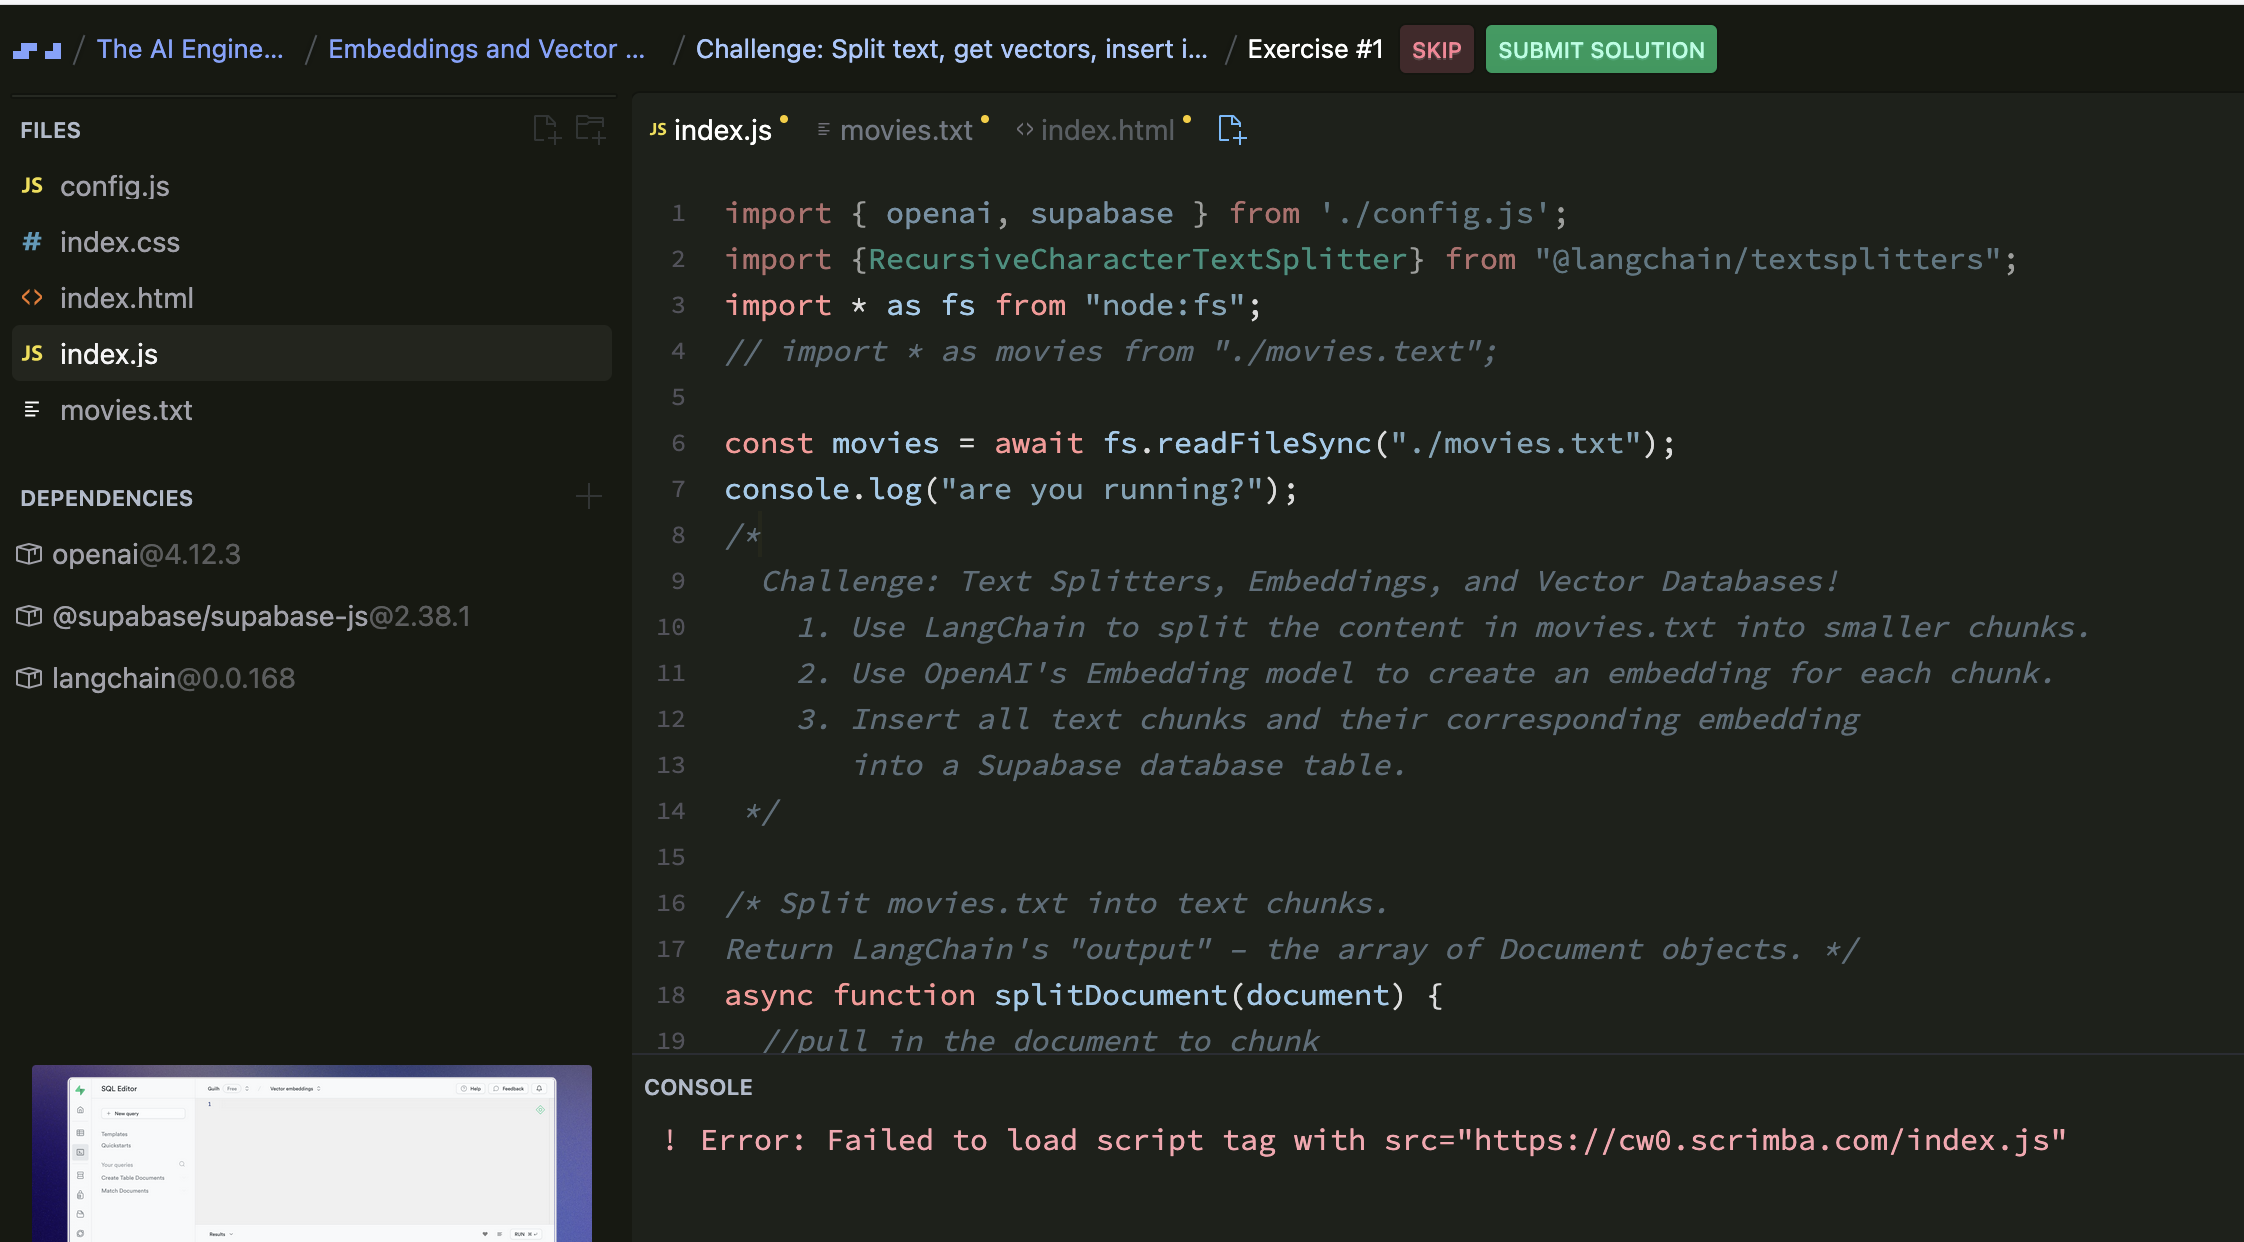
Task: Click the Scrimba logo icon
Action: coord(38,50)
